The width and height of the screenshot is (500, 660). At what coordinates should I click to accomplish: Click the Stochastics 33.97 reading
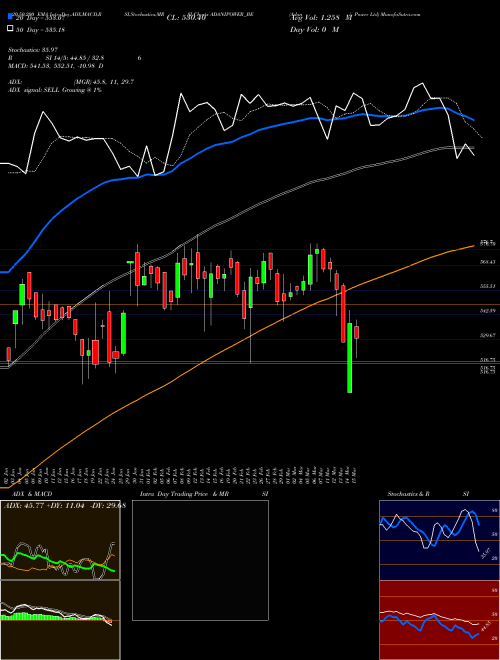pos(32,51)
